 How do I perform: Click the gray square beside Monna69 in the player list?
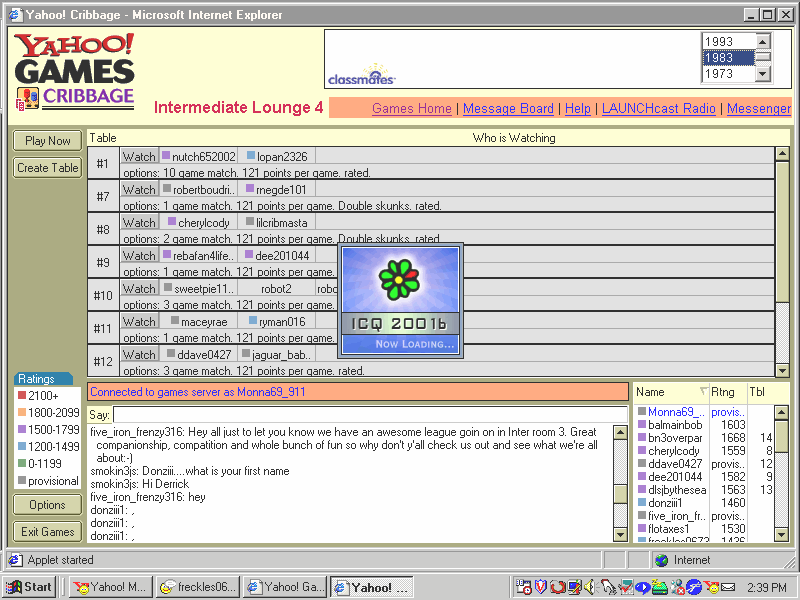(x=642, y=411)
